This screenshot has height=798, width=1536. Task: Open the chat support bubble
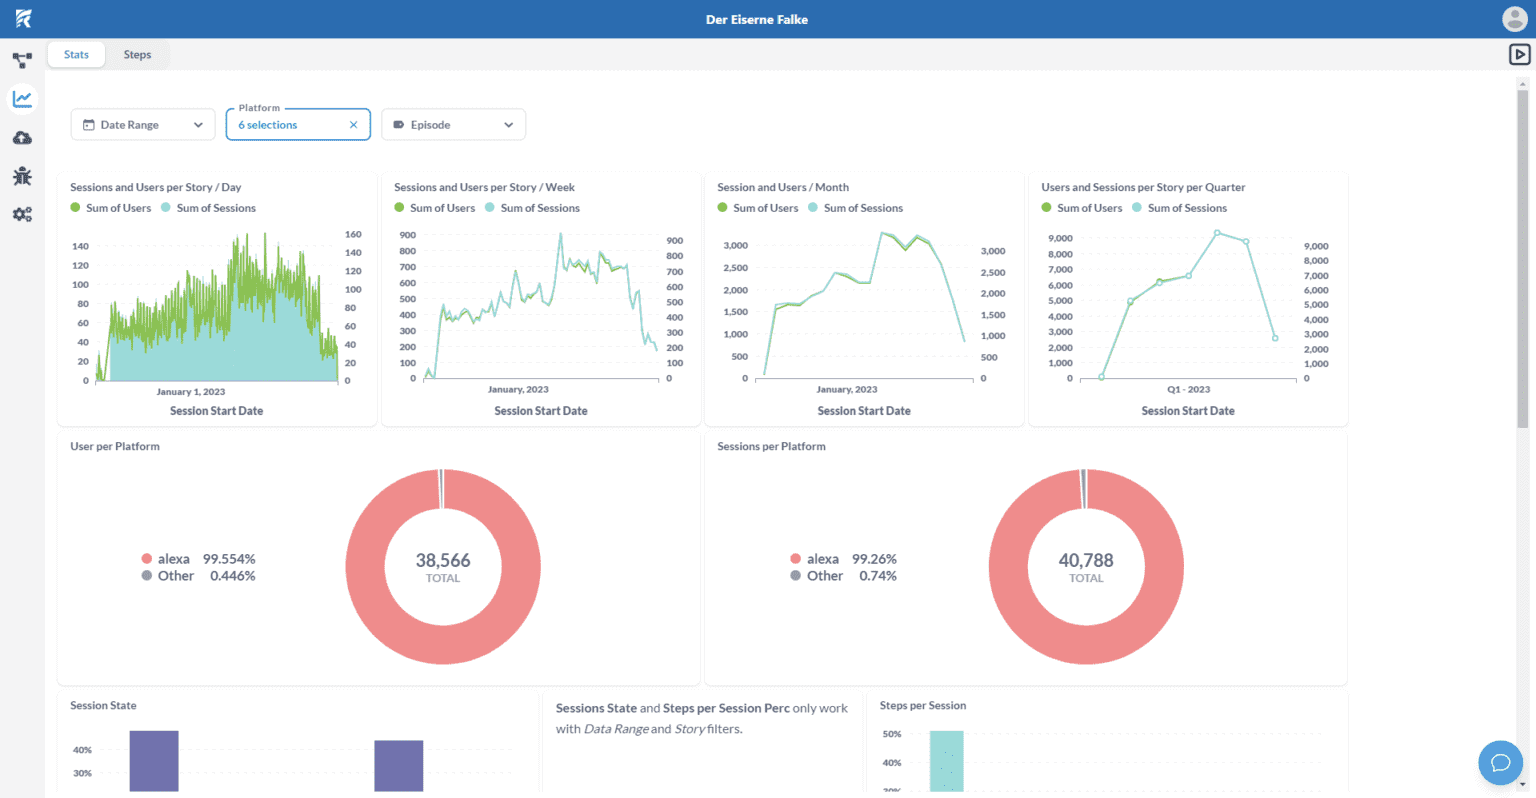click(1500, 763)
